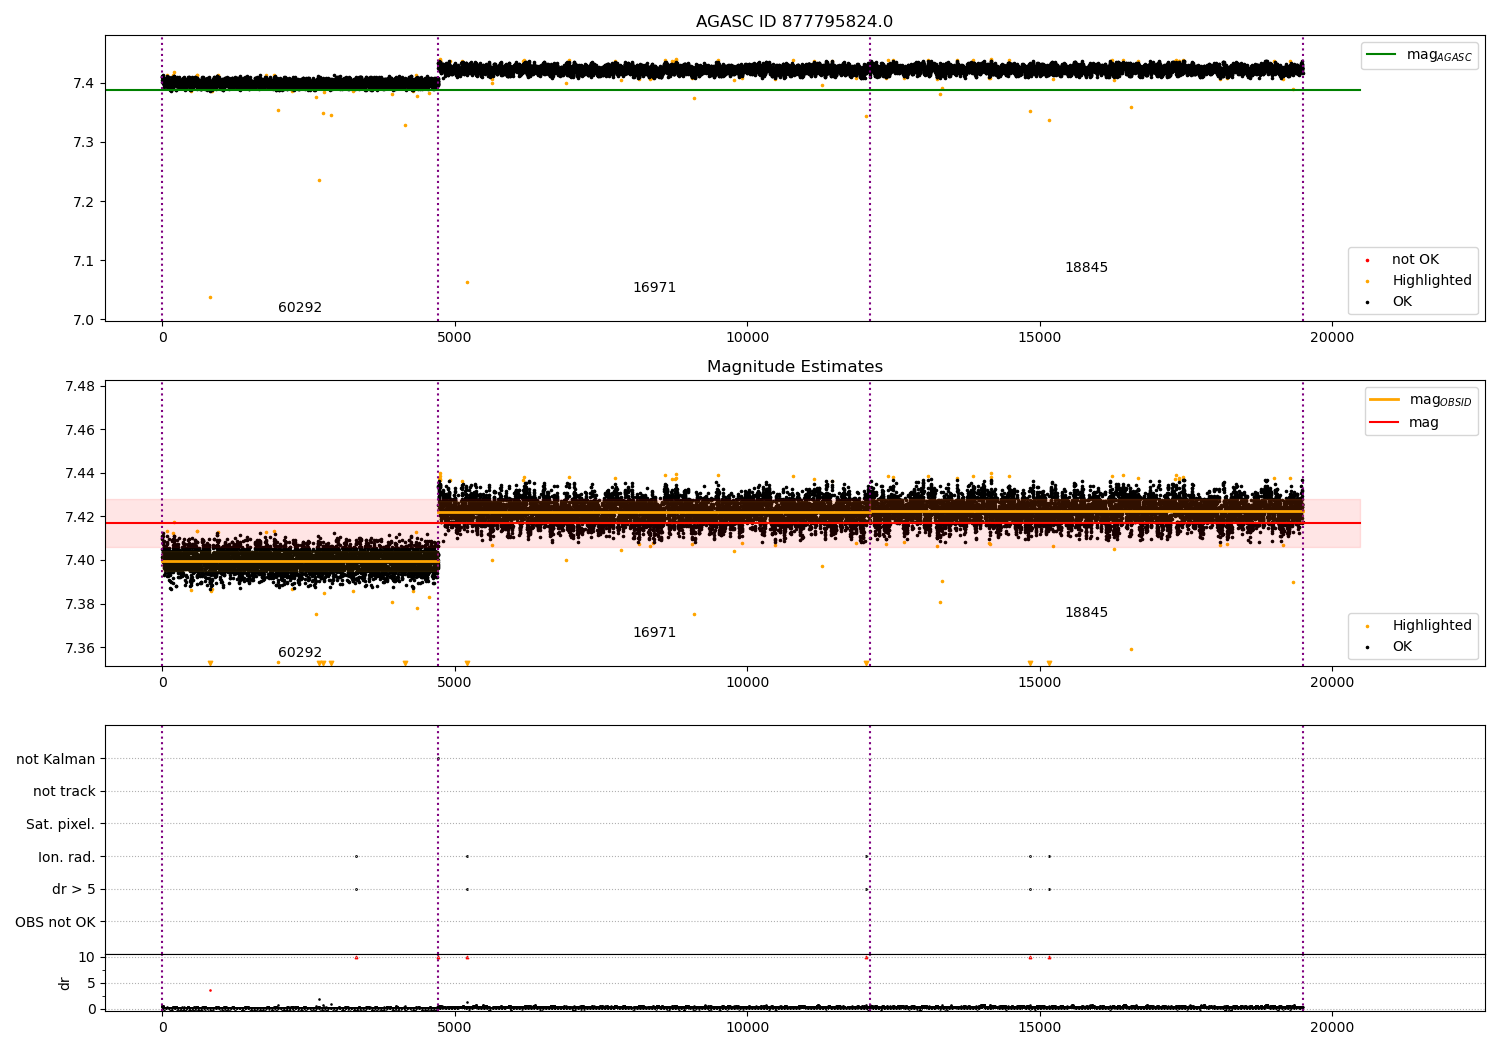Select obsid label 18845 in the middle plot
The width and height of the screenshot is (1500, 1050).
coord(1086,613)
